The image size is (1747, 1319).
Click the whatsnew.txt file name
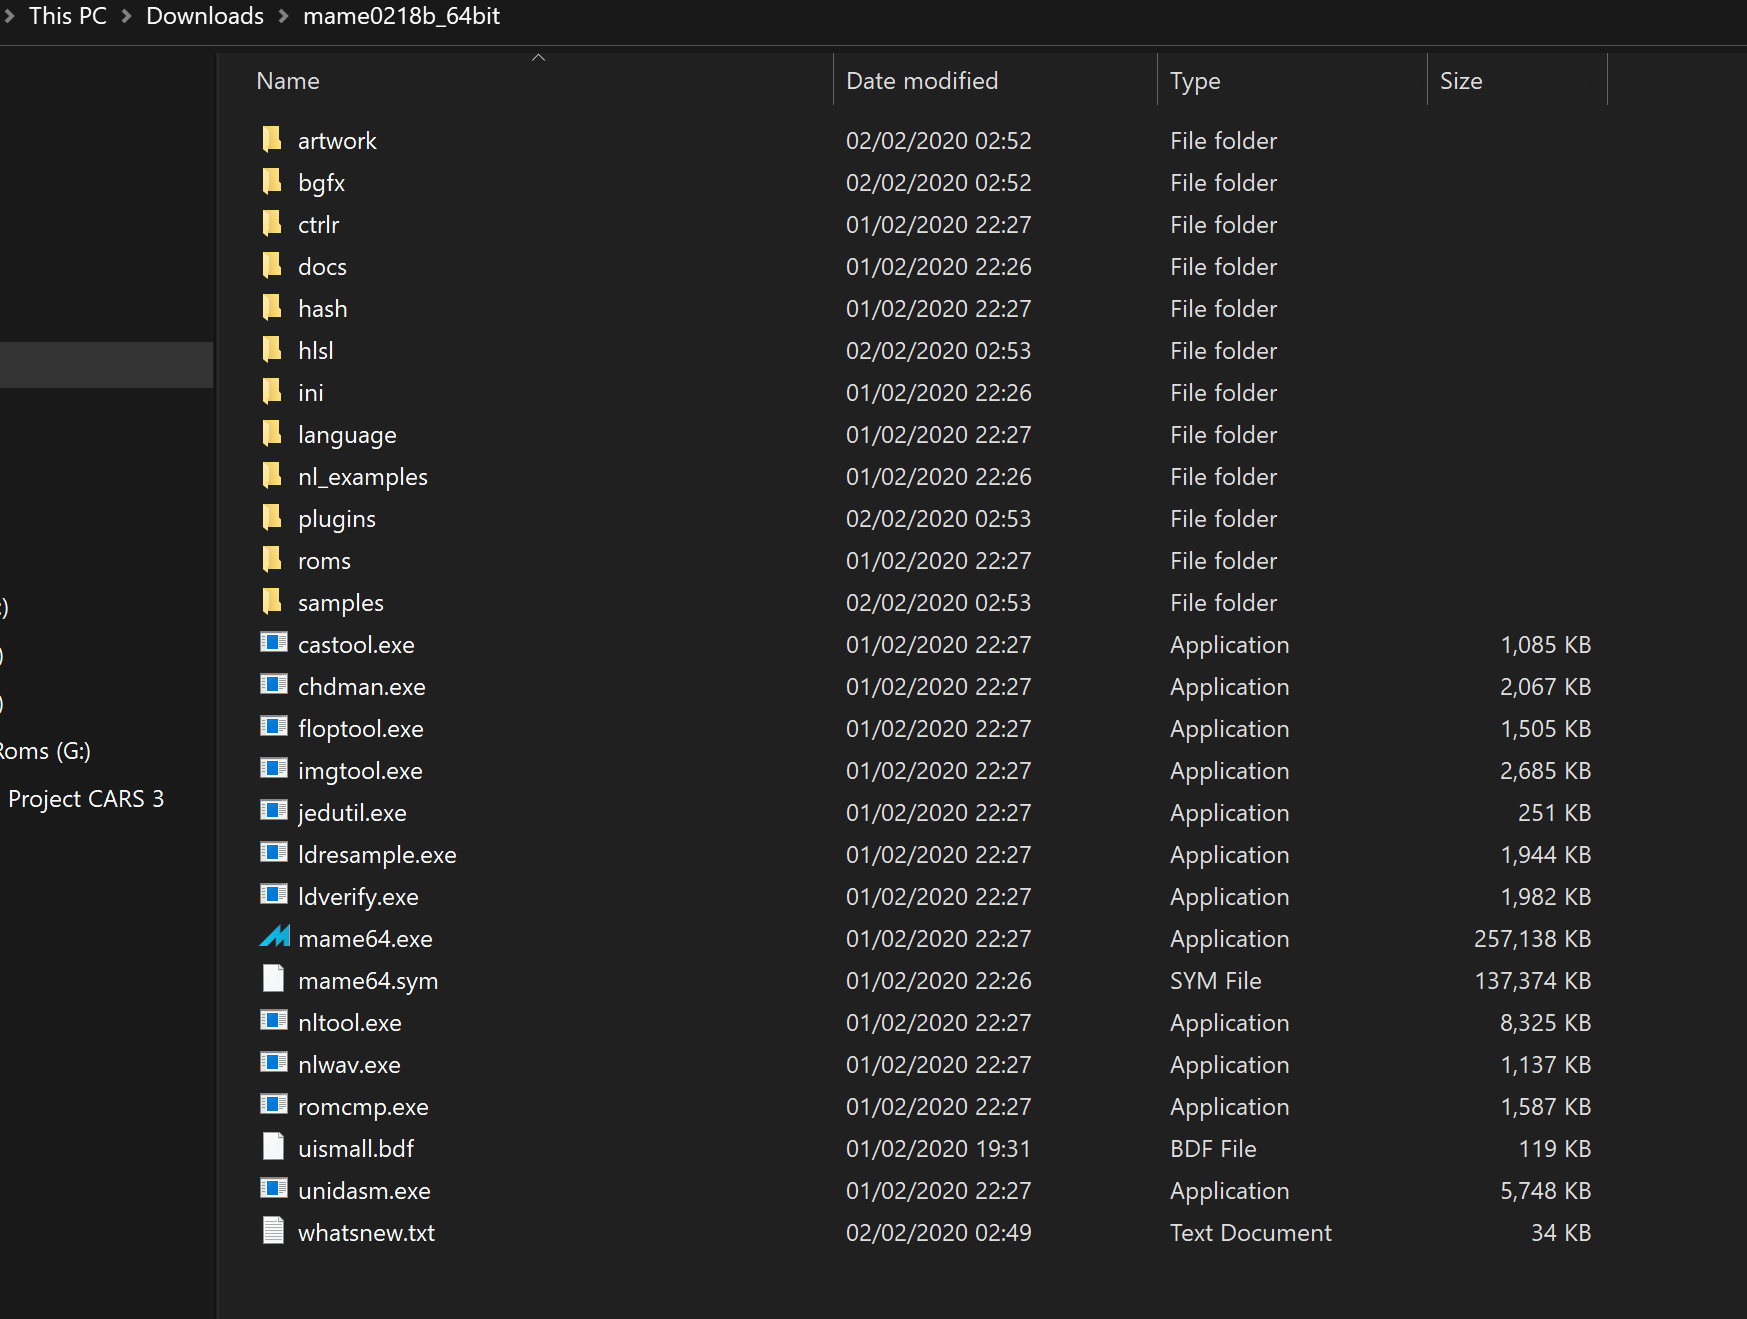(x=366, y=1233)
